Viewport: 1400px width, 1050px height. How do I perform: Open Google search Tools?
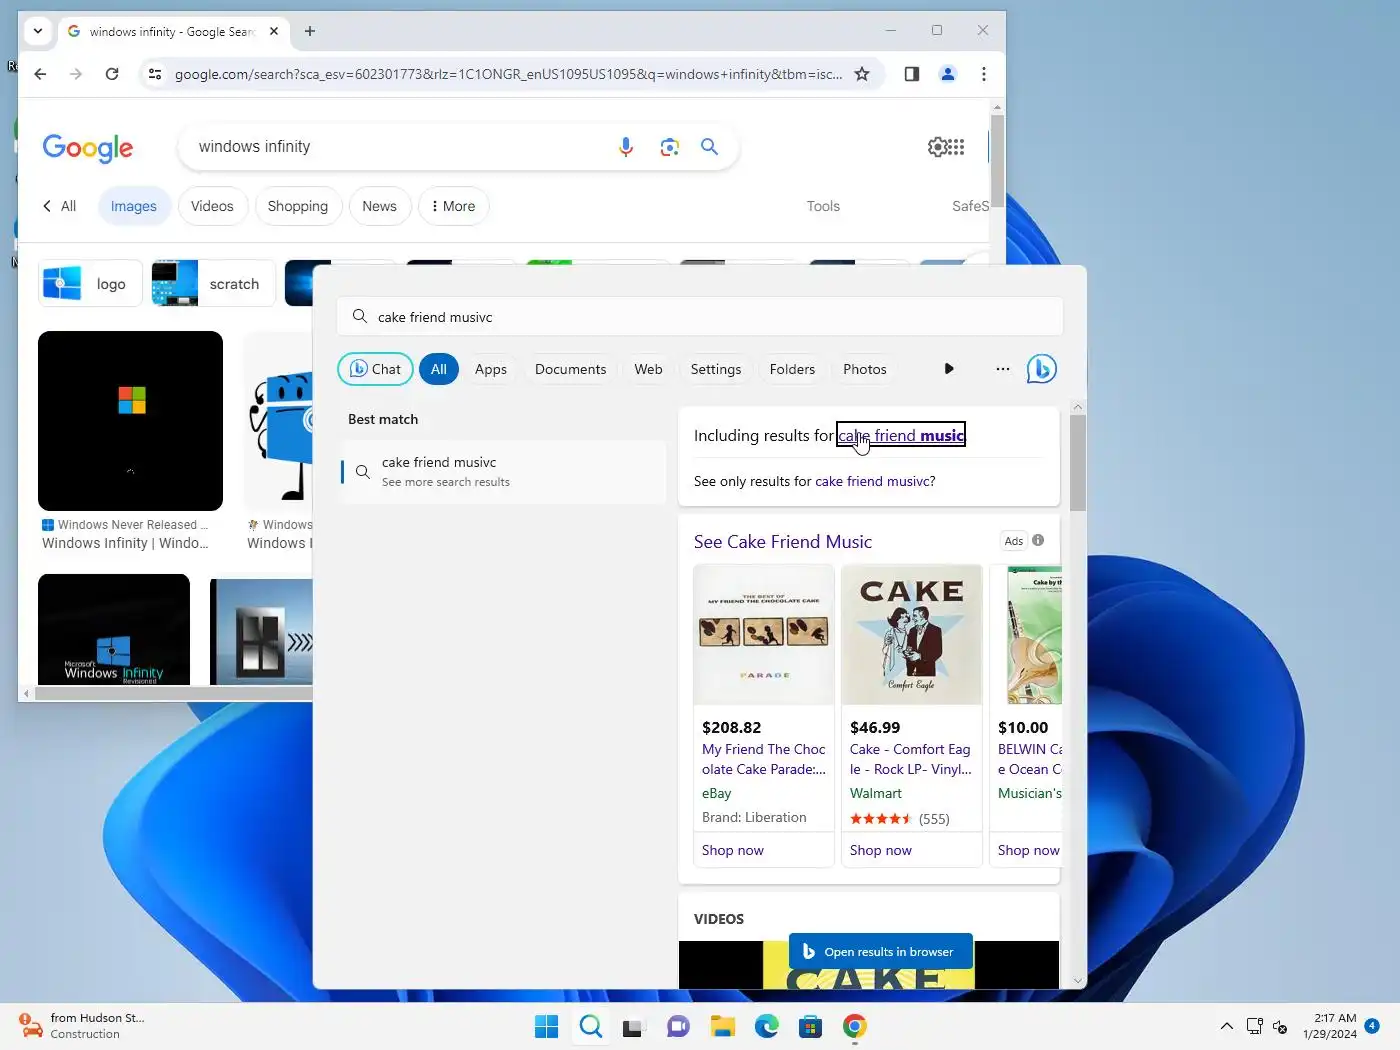(823, 206)
